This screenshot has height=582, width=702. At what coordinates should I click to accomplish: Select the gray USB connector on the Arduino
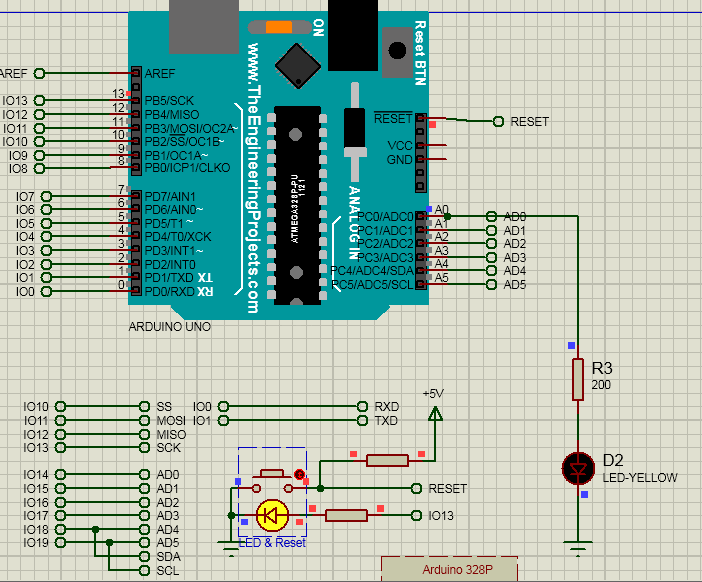pyautogui.click(x=204, y=27)
